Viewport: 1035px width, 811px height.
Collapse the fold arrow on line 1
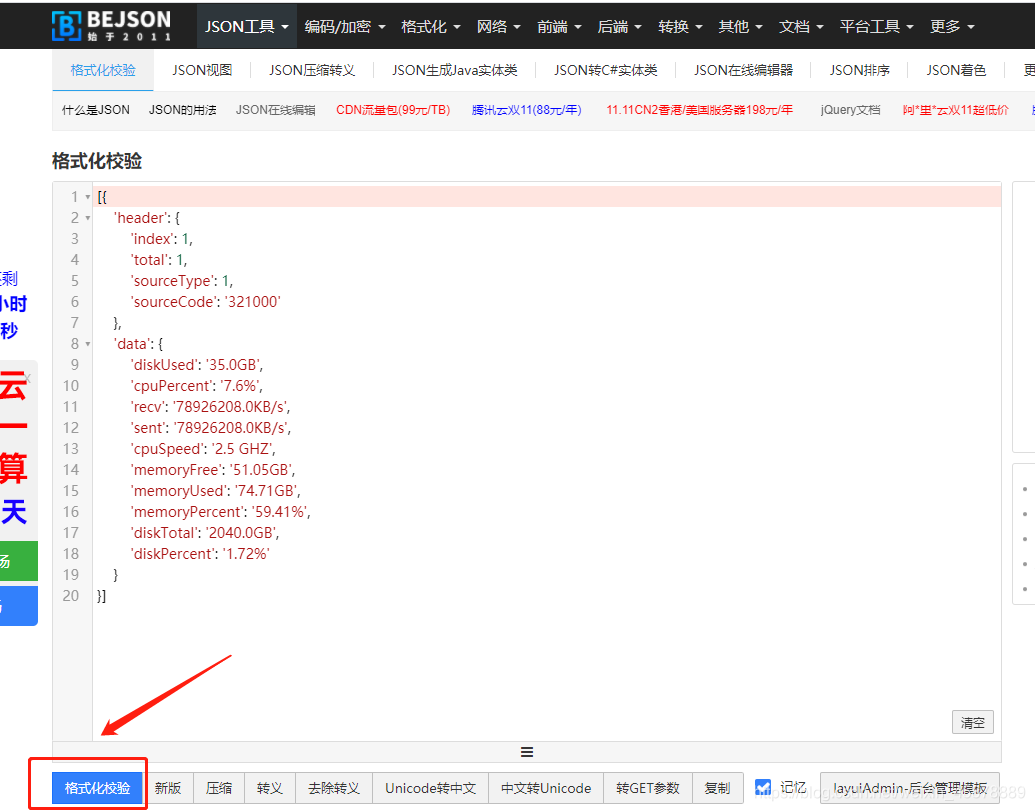tap(88, 197)
